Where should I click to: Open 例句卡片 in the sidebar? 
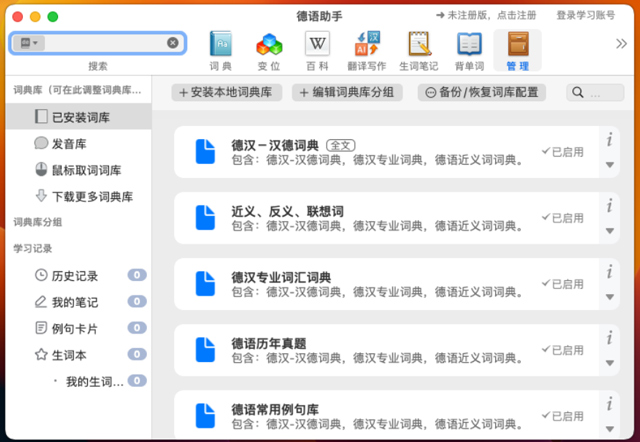[x=79, y=328]
